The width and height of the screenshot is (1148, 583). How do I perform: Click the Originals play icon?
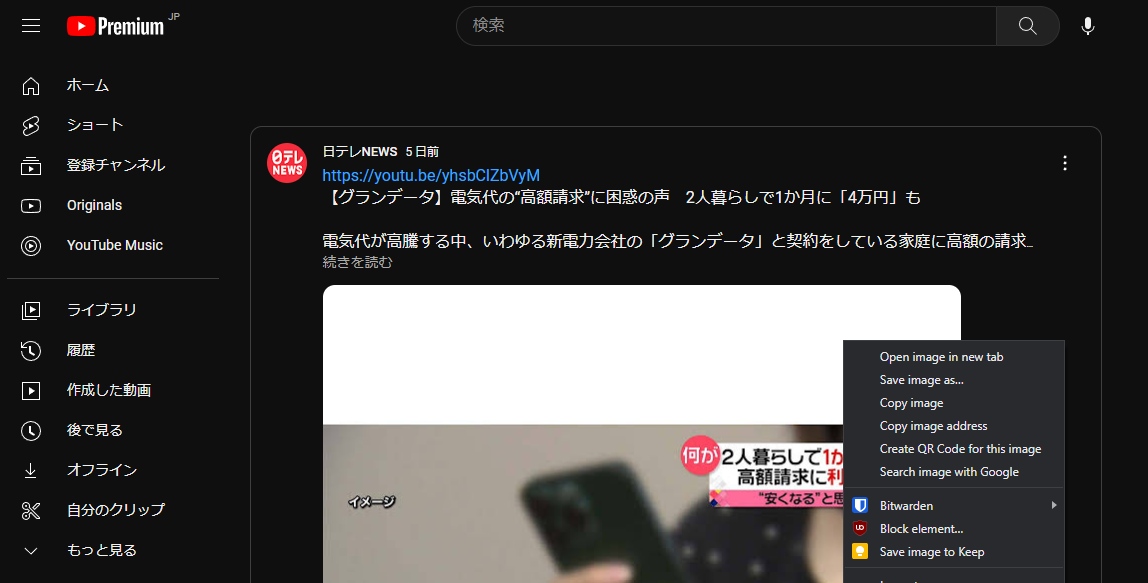point(31,206)
